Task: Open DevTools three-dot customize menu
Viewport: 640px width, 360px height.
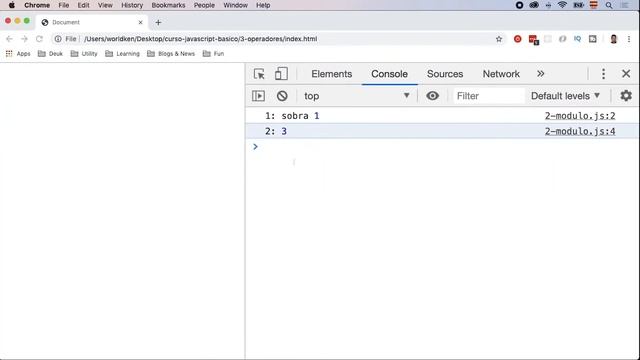Action: [603, 74]
